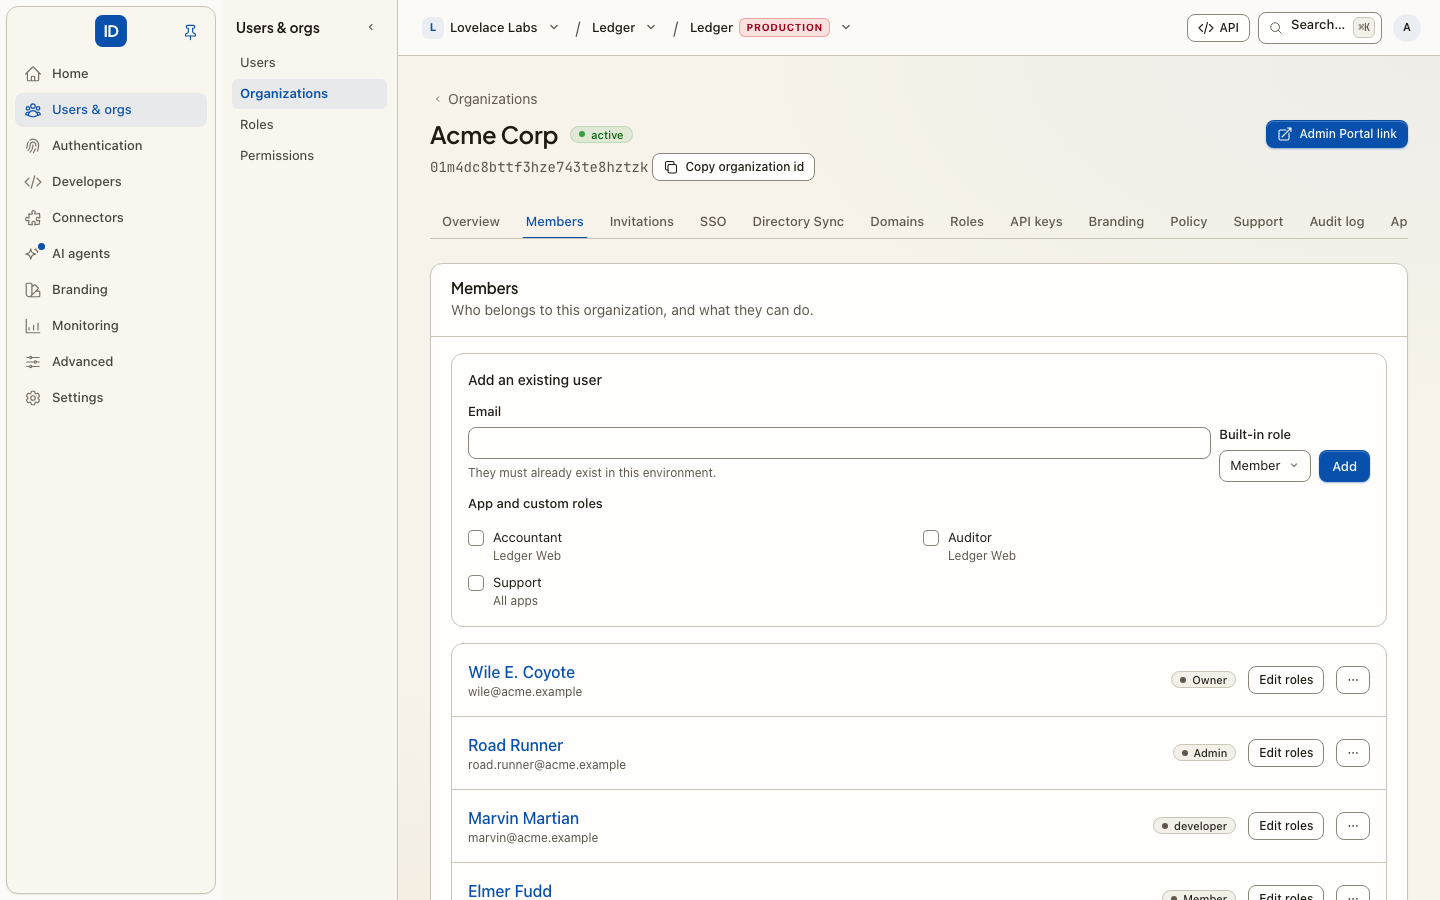The image size is (1440, 900).
Task: Open more actions for Wile E. Coyote
Action: coord(1353,680)
